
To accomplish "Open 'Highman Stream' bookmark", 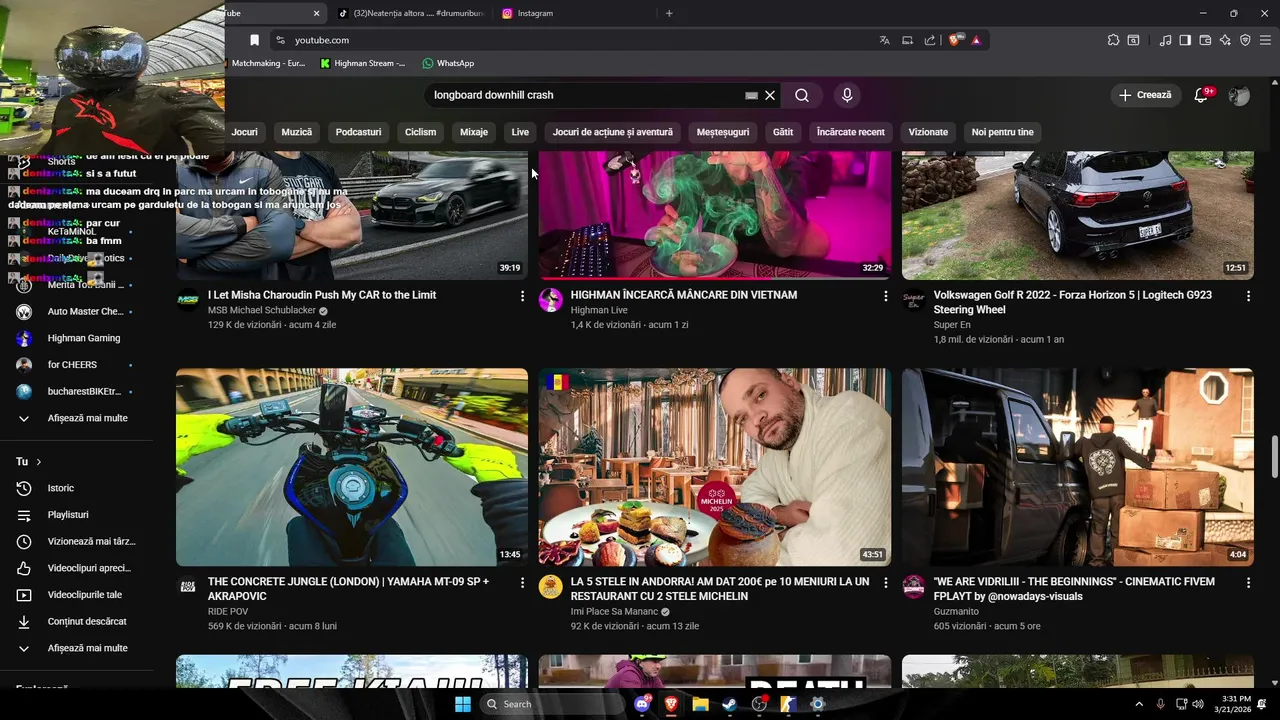I will pos(363,63).
